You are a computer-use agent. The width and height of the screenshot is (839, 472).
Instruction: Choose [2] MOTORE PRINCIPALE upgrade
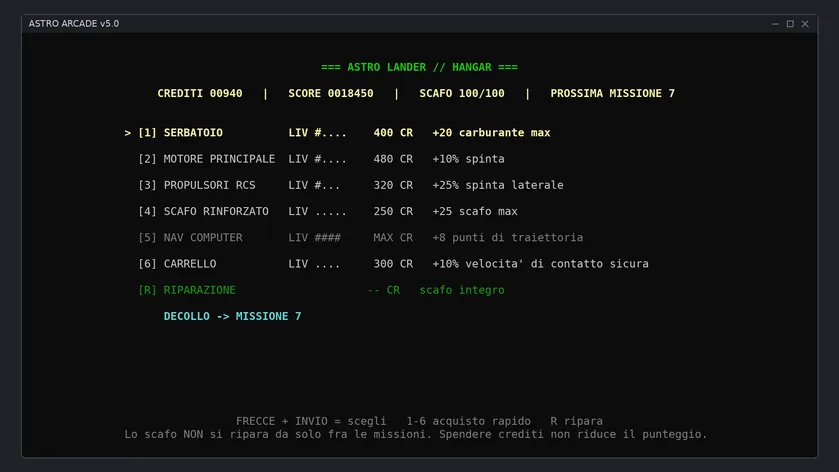[321, 159]
